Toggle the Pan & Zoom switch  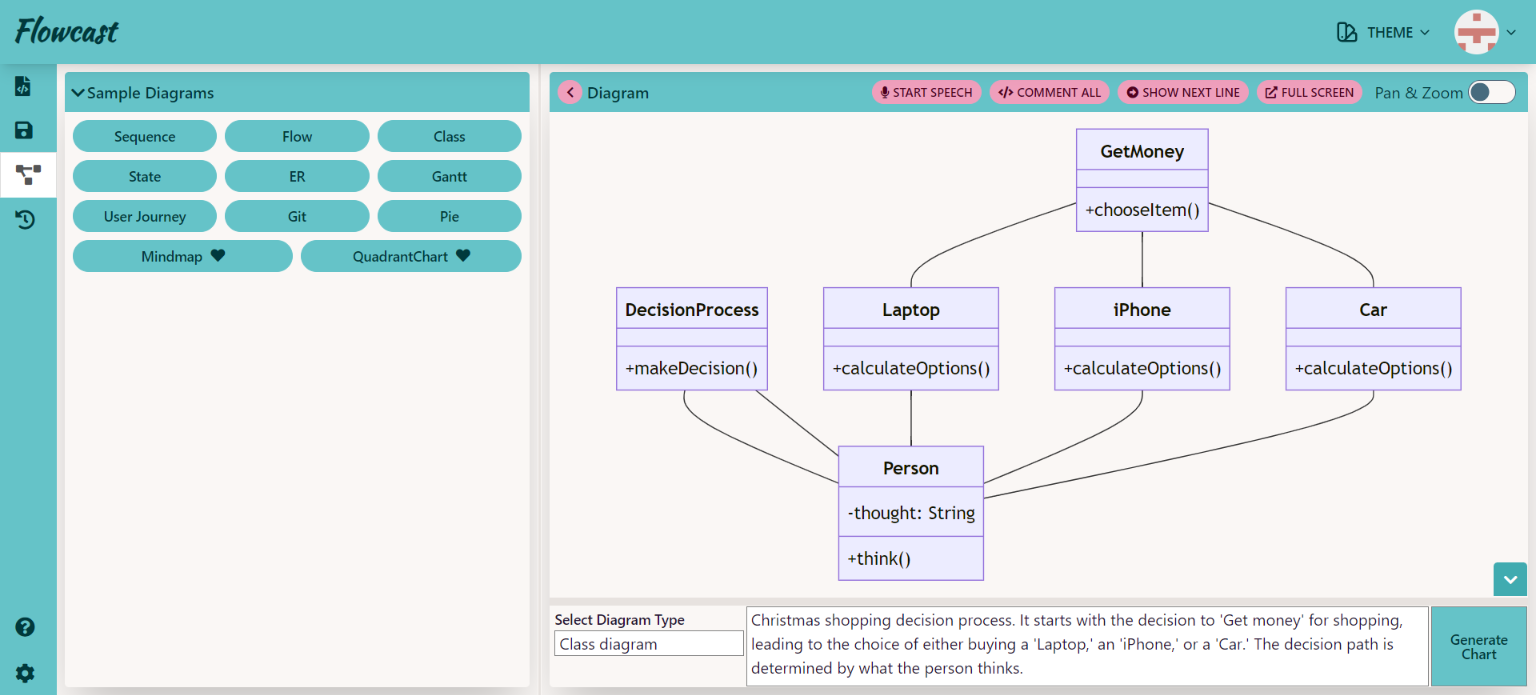(x=1490, y=93)
